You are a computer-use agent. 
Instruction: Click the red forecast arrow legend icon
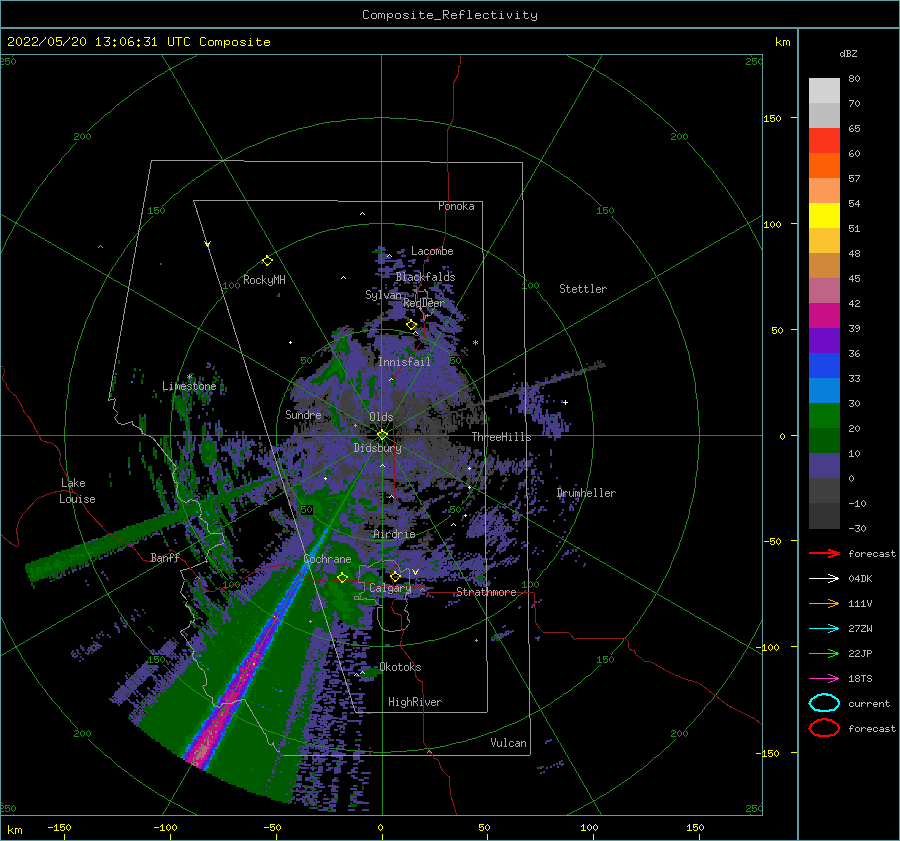pos(824,553)
